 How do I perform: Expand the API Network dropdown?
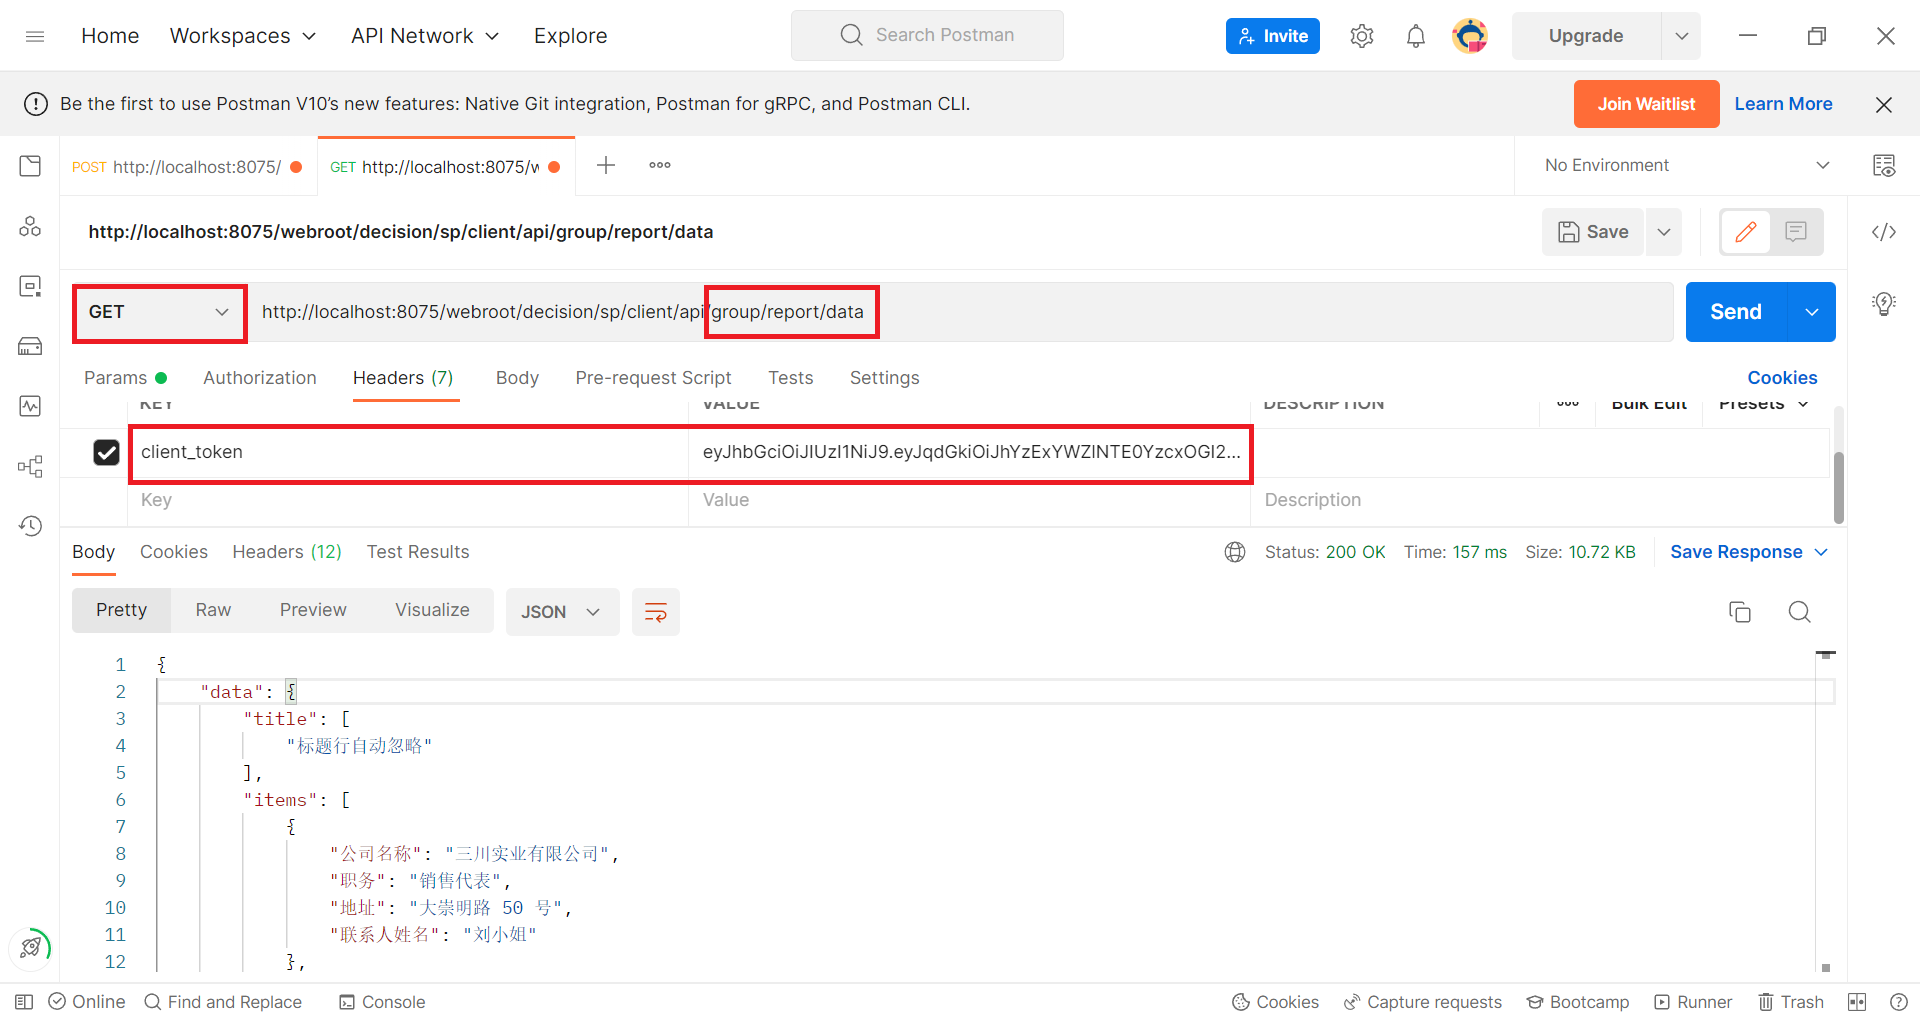pyautogui.click(x=425, y=36)
